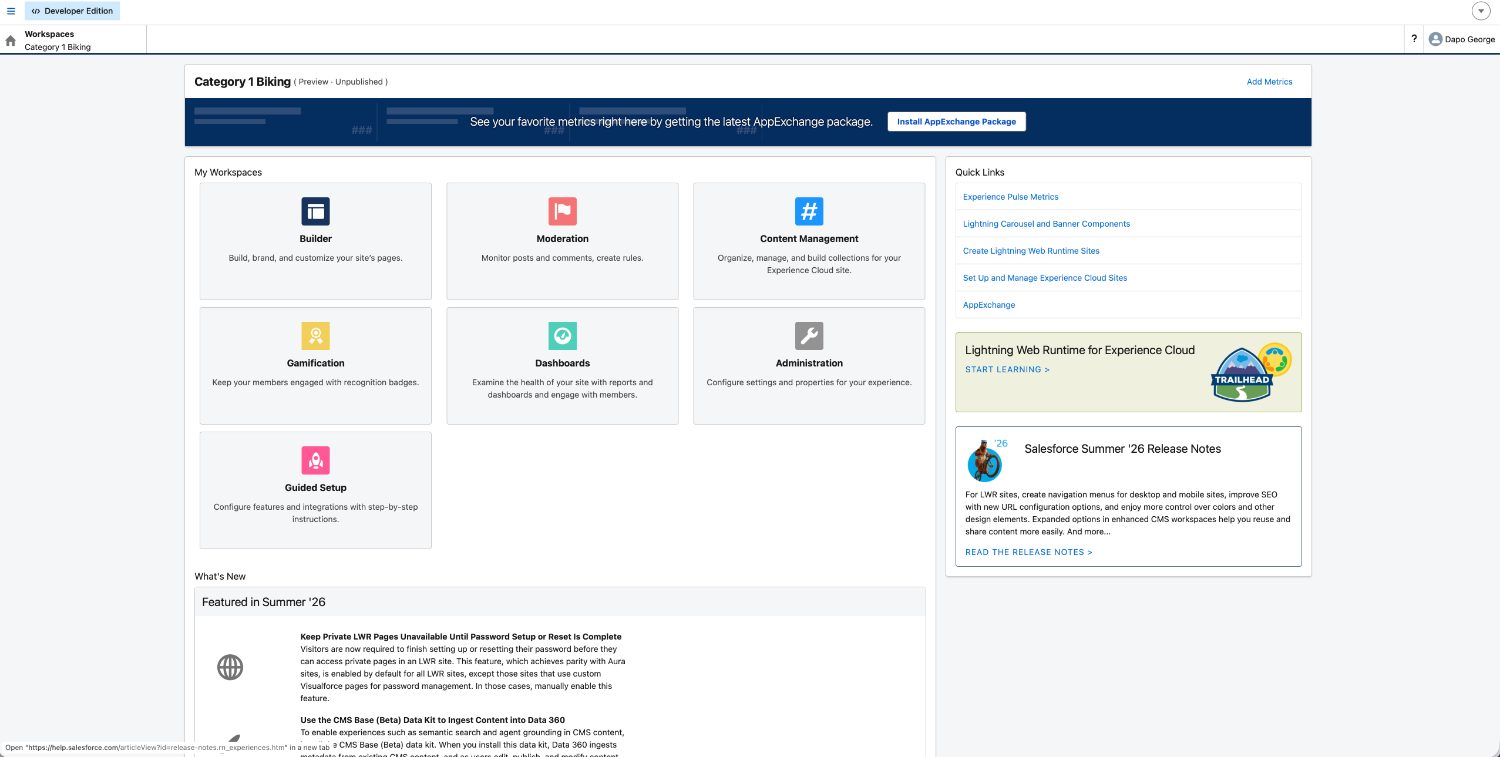Click Use the CMS Base Data Kit headline

tap(432, 720)
